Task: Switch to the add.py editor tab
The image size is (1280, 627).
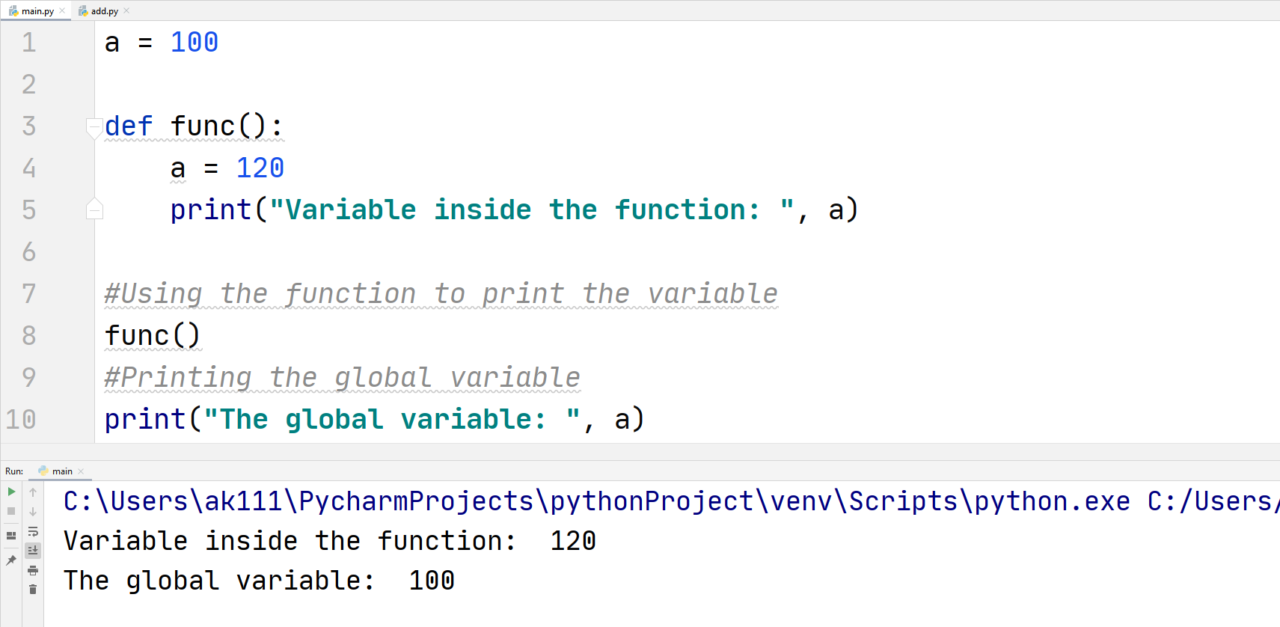Action: tap(104, 10)
